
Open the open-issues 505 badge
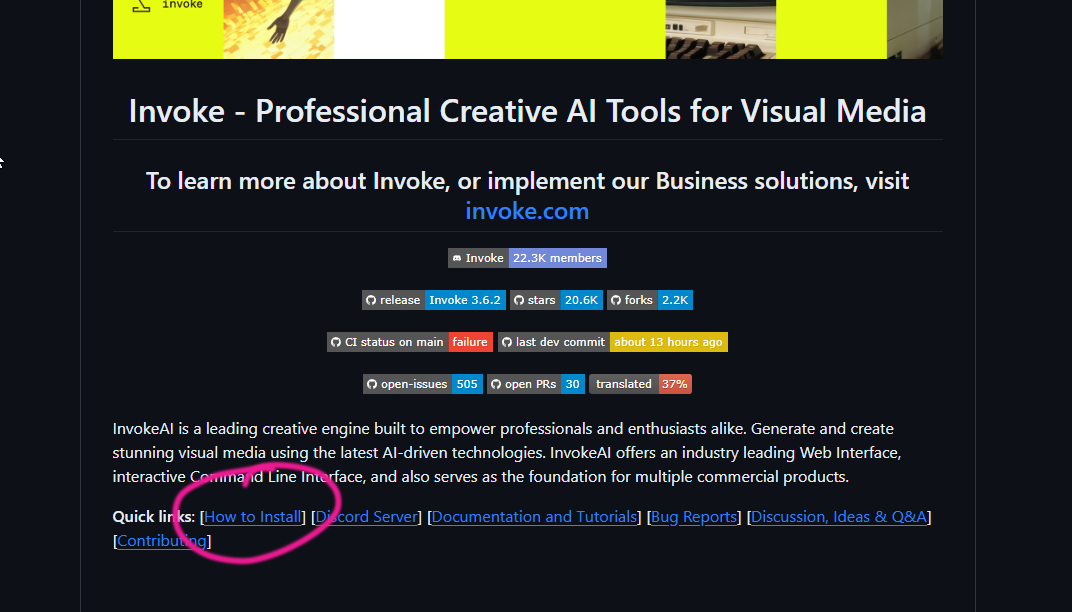(x=423, y=384)
